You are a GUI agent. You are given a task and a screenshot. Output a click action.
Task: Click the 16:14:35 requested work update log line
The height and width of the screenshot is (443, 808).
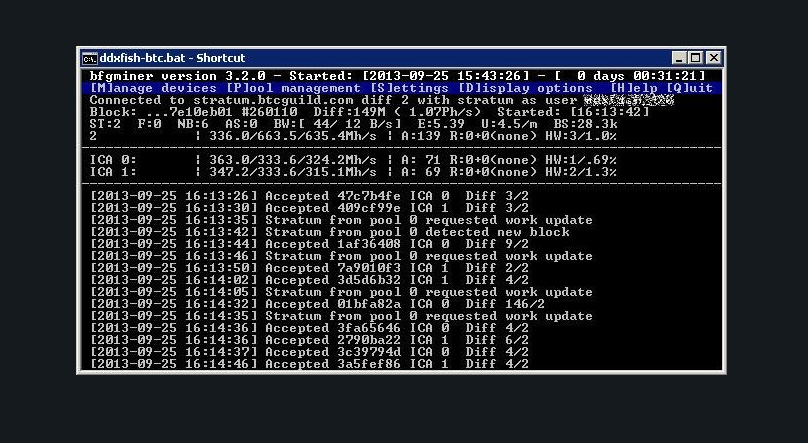tap(341, 316)
